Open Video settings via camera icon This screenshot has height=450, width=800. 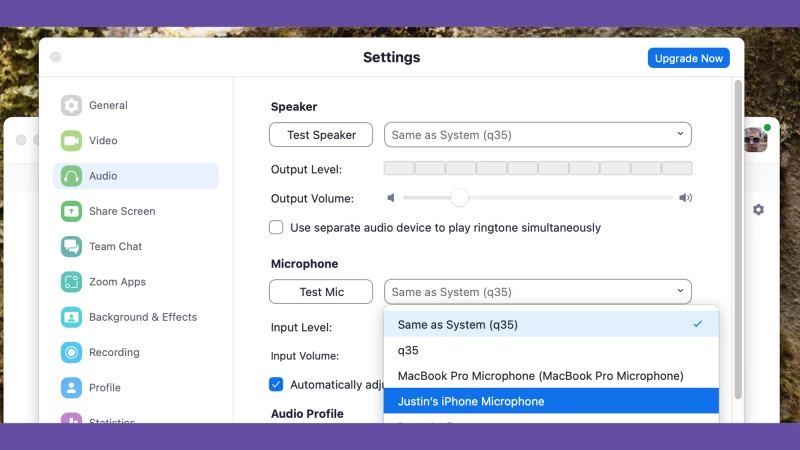pos(71,141)
